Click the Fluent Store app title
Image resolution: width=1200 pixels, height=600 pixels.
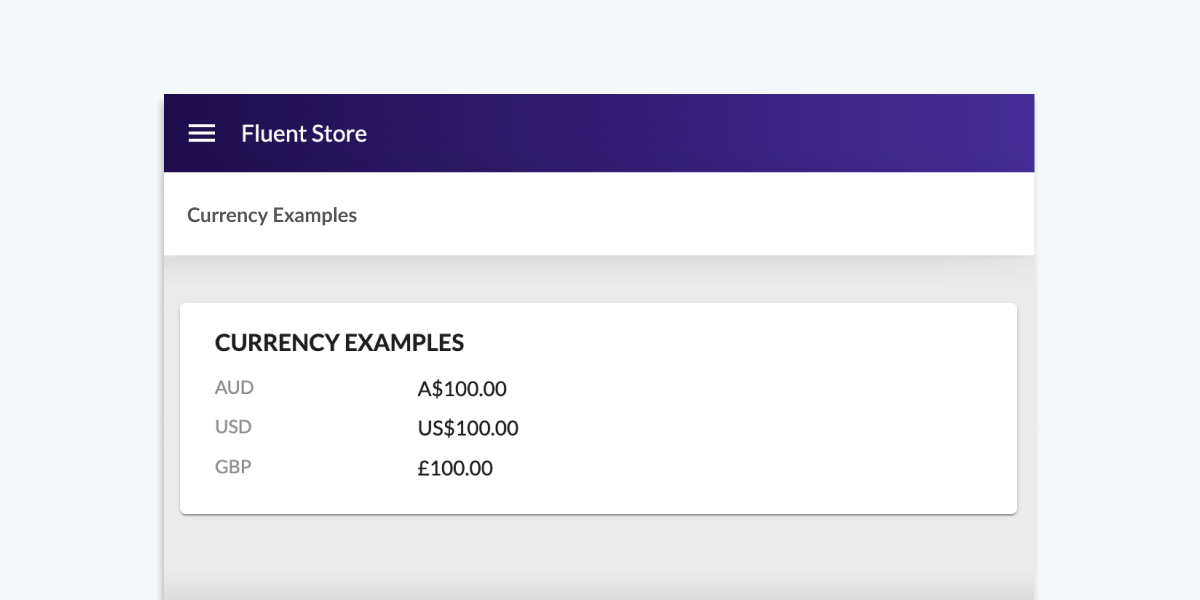304,133
